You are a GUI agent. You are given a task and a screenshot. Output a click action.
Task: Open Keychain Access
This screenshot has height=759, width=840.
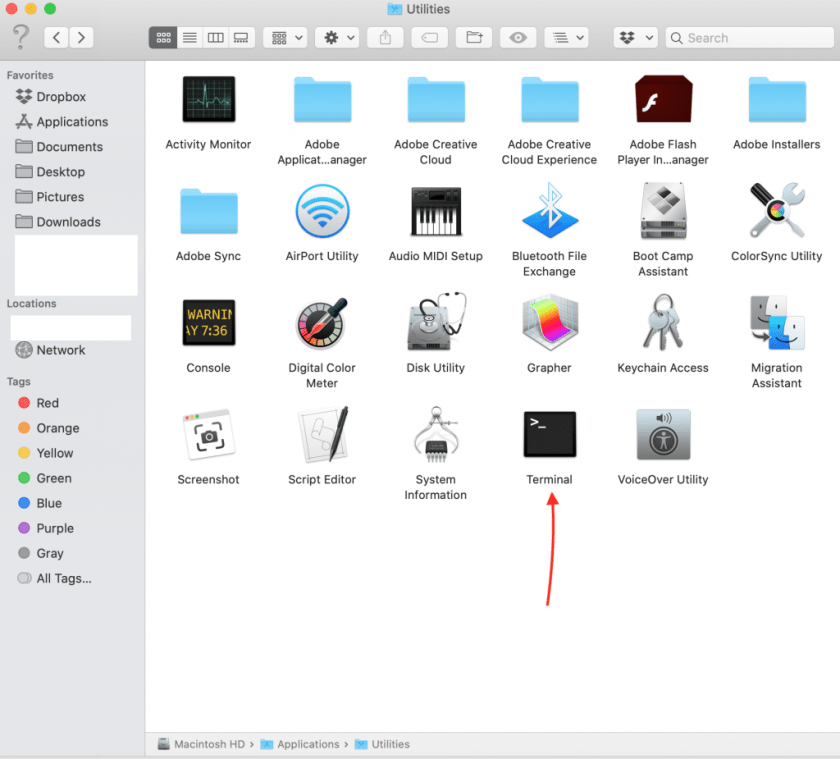point(663,322)
